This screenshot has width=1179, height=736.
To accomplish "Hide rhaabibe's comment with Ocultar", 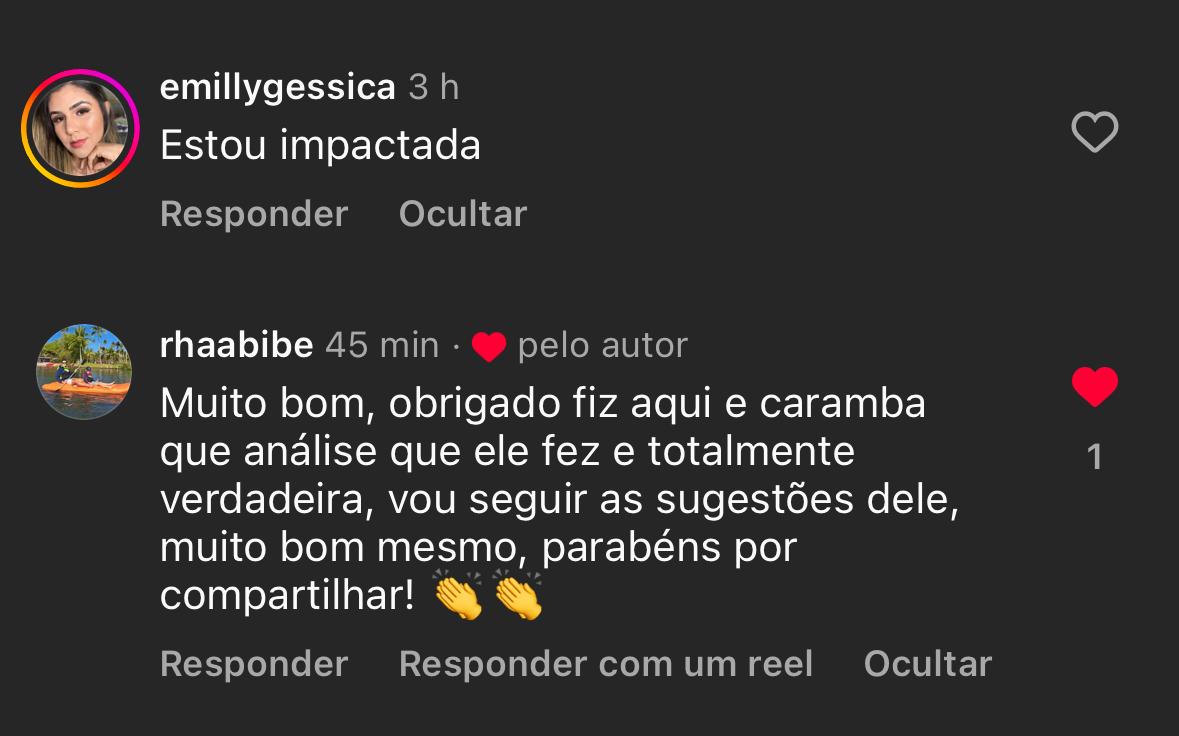I will point(927,664).
